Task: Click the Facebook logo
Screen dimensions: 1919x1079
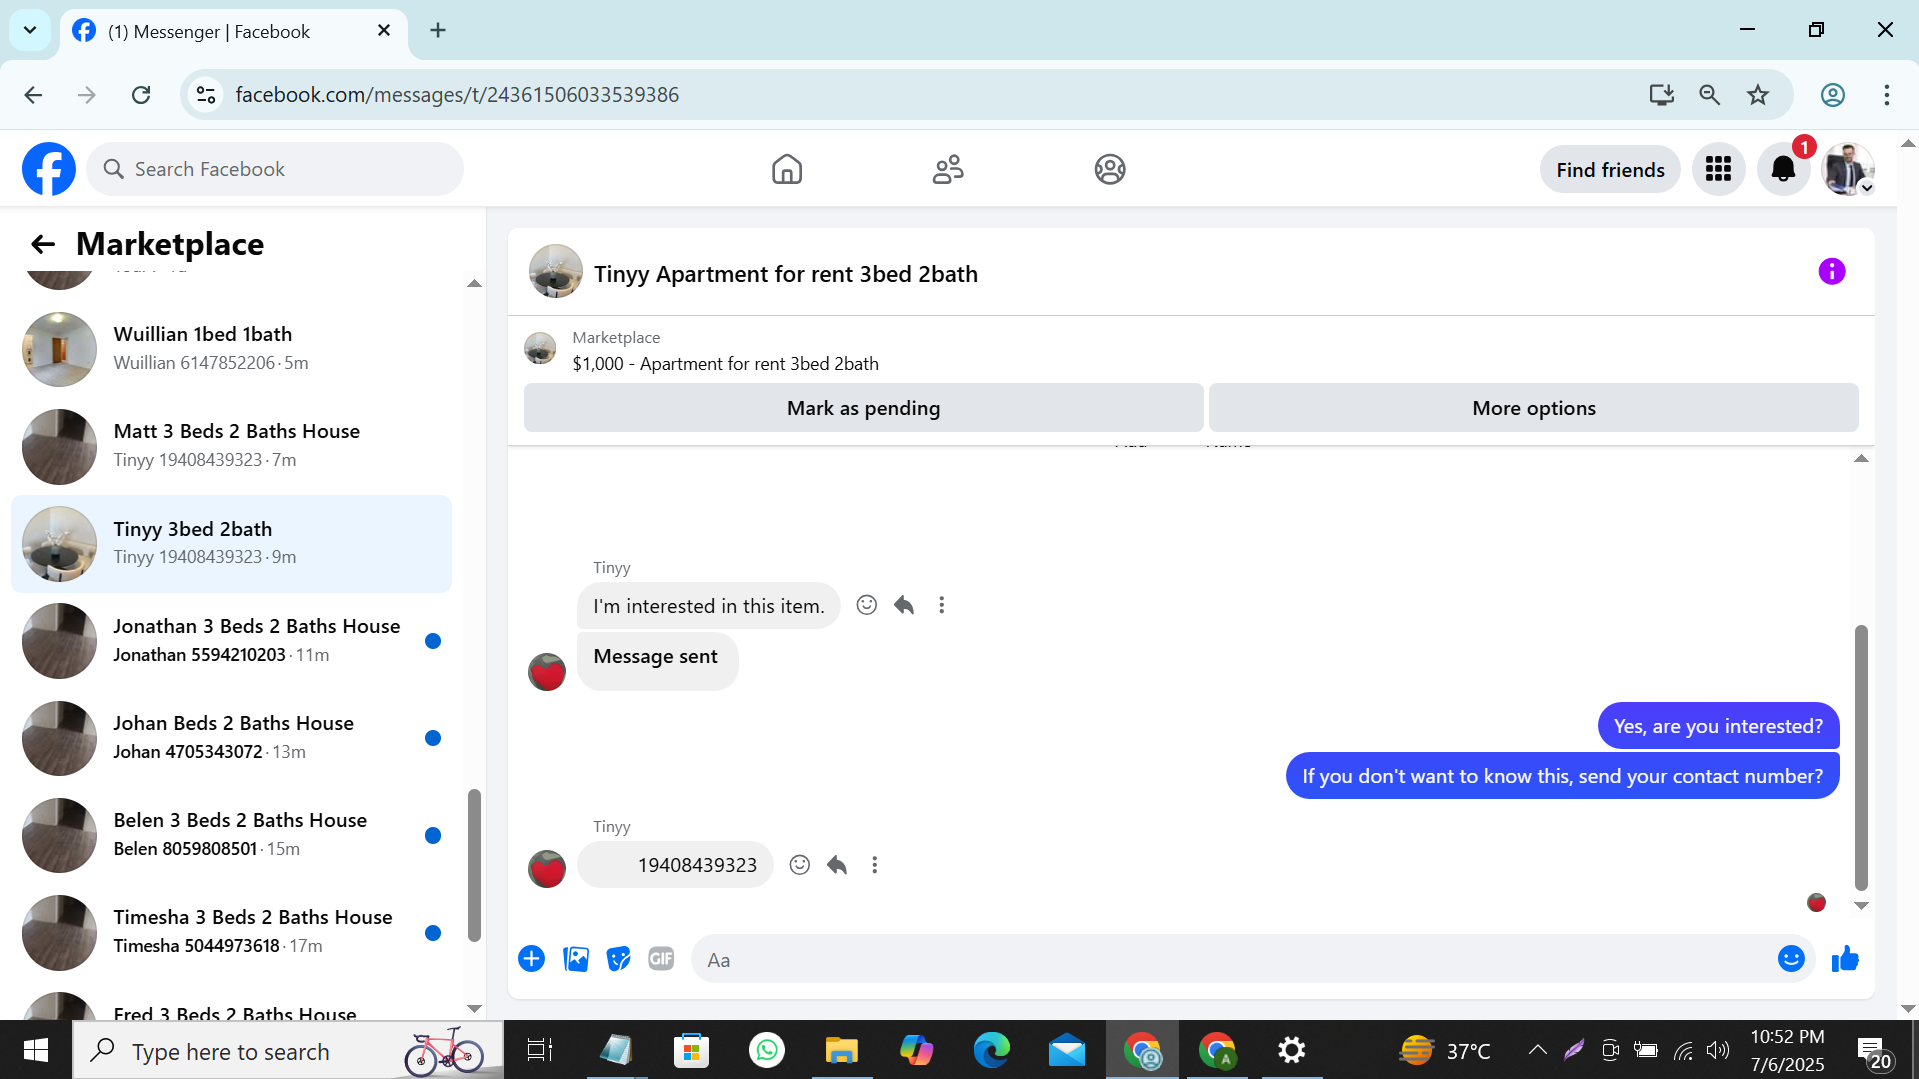Action: tap(49, 169)
